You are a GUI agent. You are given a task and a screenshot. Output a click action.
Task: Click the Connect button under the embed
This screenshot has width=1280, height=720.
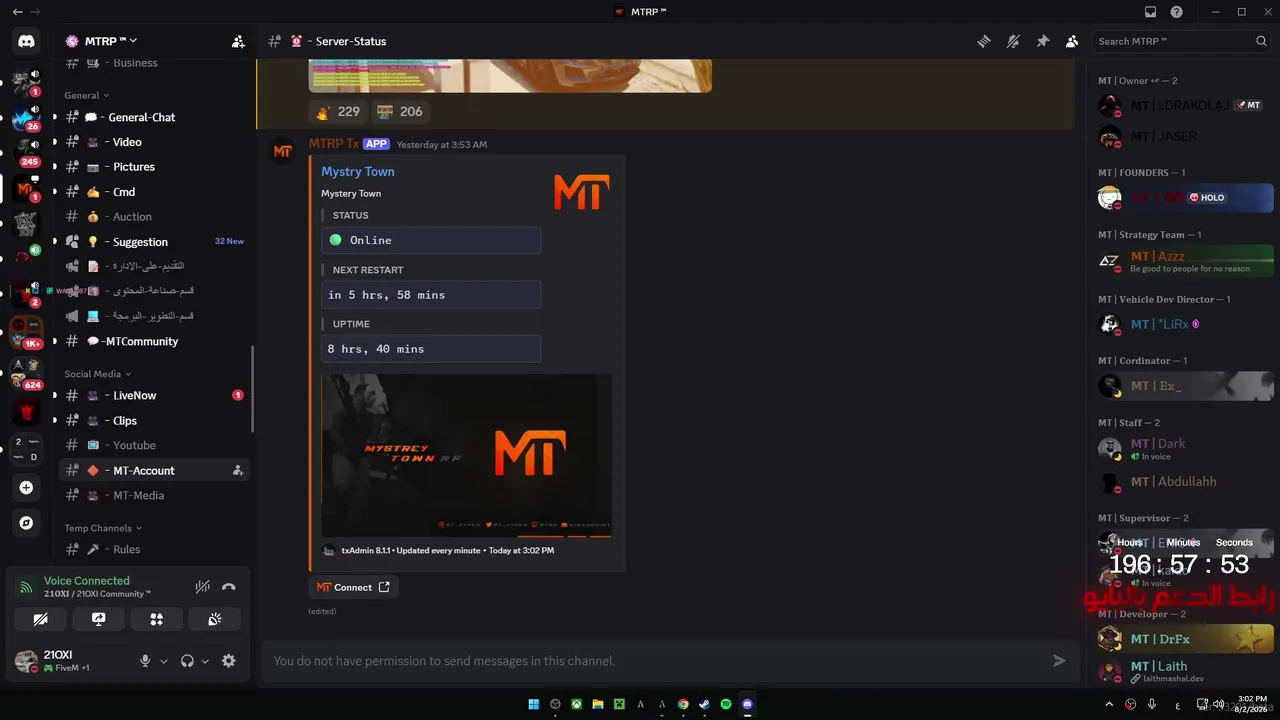point(353,587)
